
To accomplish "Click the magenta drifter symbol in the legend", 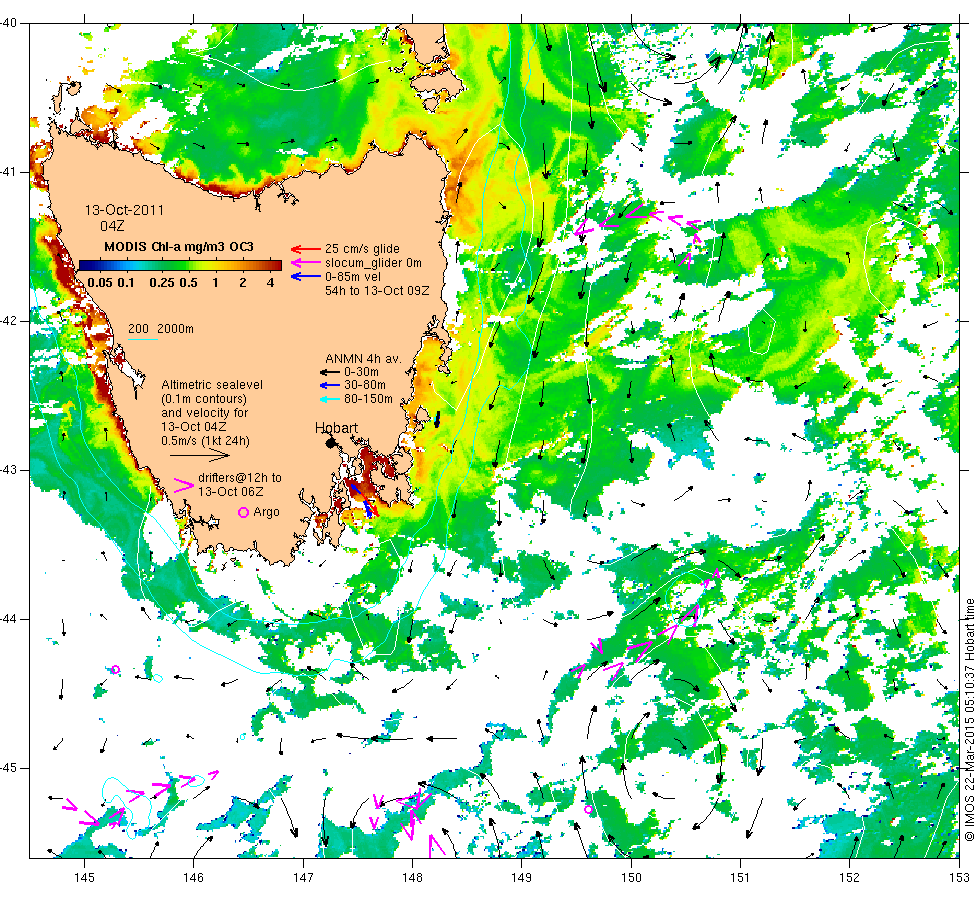I will tap(184, 485).
